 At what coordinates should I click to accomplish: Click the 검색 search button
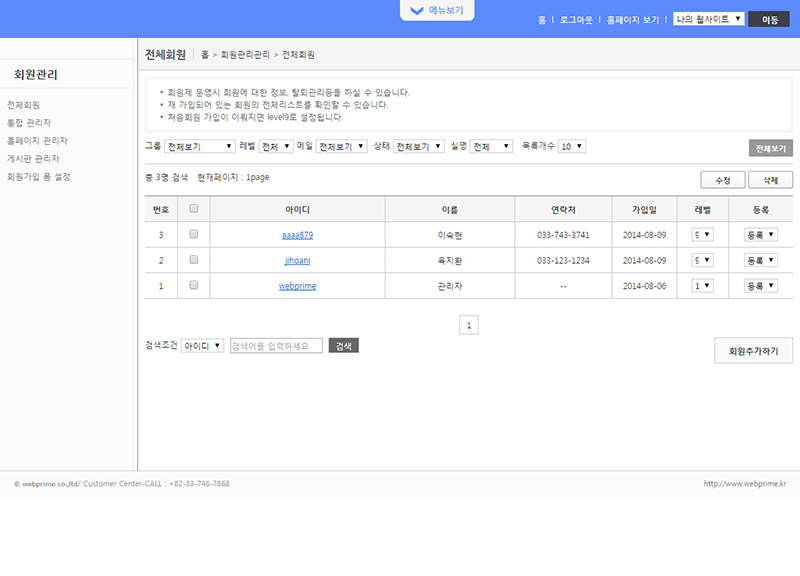coord(343,346)
